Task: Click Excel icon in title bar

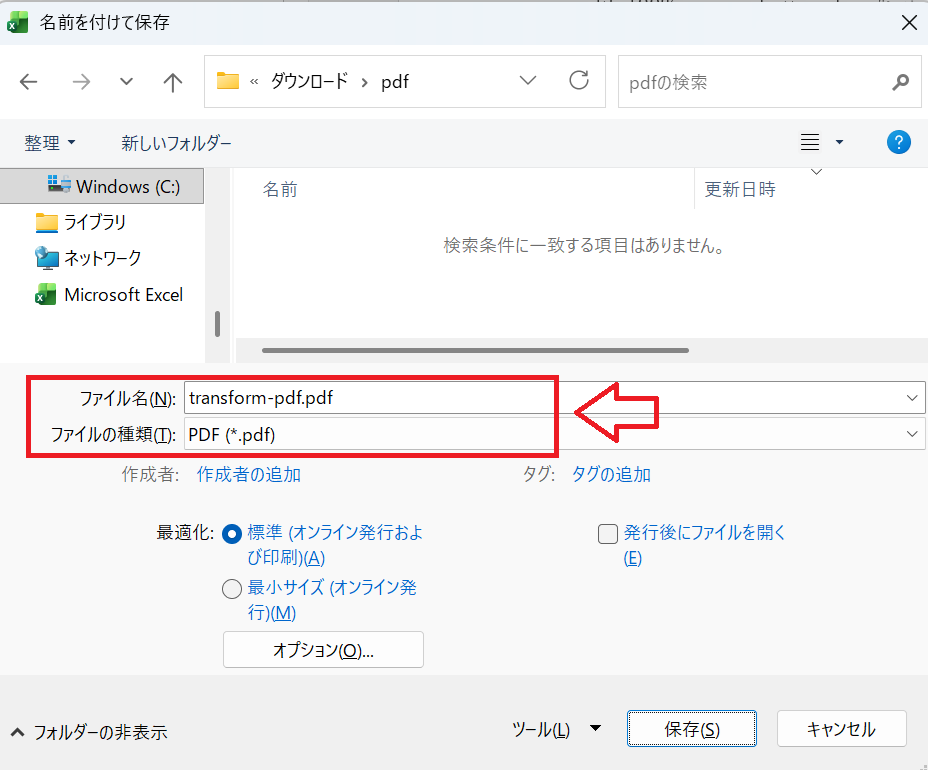Action: [18, 22]
